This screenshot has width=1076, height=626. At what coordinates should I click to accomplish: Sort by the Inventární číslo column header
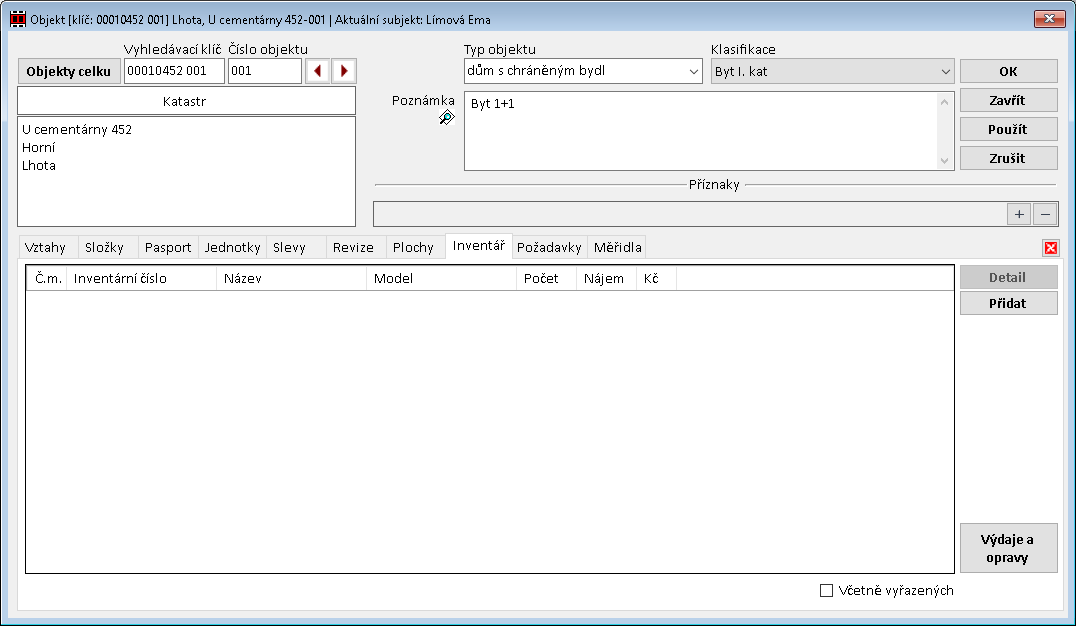(141, 279)
